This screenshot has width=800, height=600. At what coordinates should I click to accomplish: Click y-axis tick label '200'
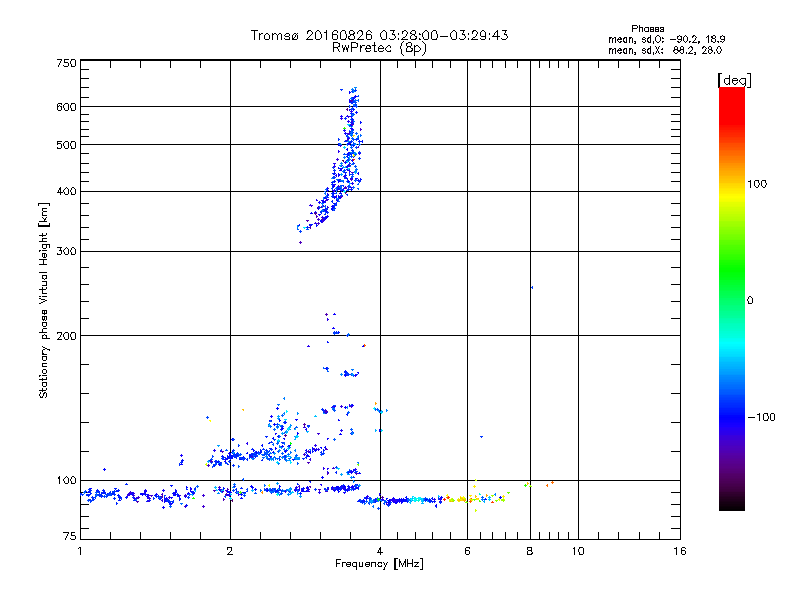pyautogui.click(x=66, y=336)
